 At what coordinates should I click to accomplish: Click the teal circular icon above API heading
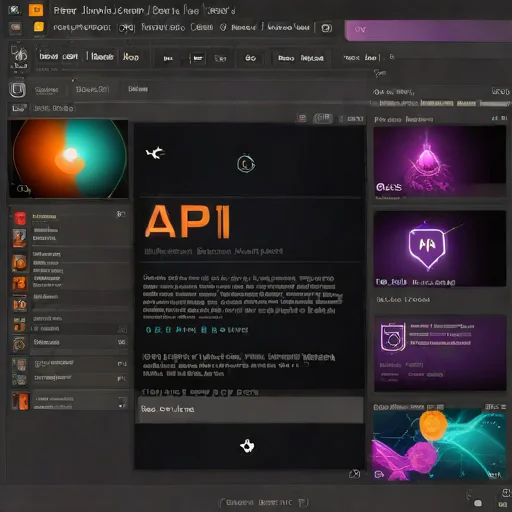[x=246, y=164]
